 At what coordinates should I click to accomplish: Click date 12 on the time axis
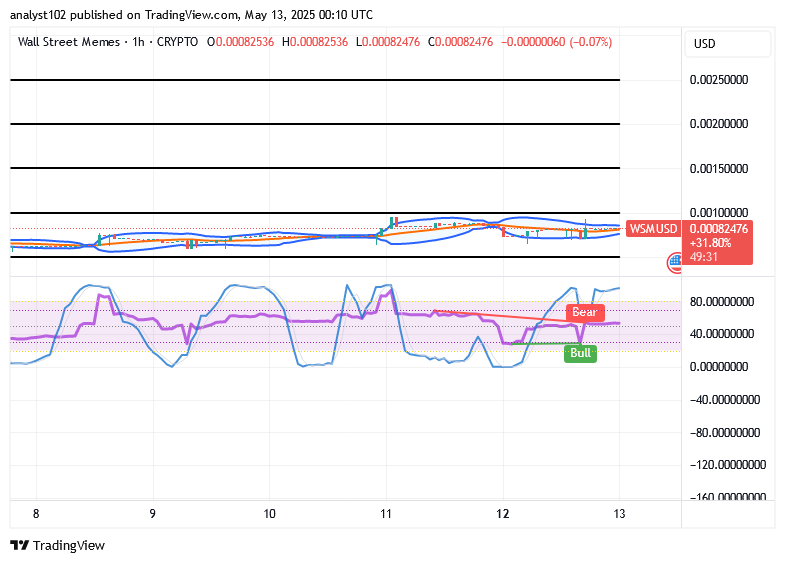pos(503,514)
